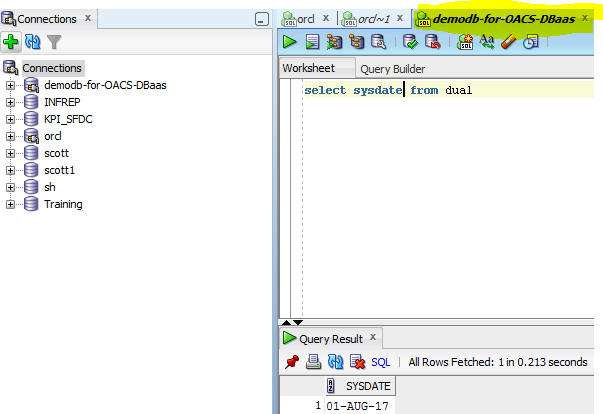
Task: Click the SYSDATE column header
Action: coord(368,386)
